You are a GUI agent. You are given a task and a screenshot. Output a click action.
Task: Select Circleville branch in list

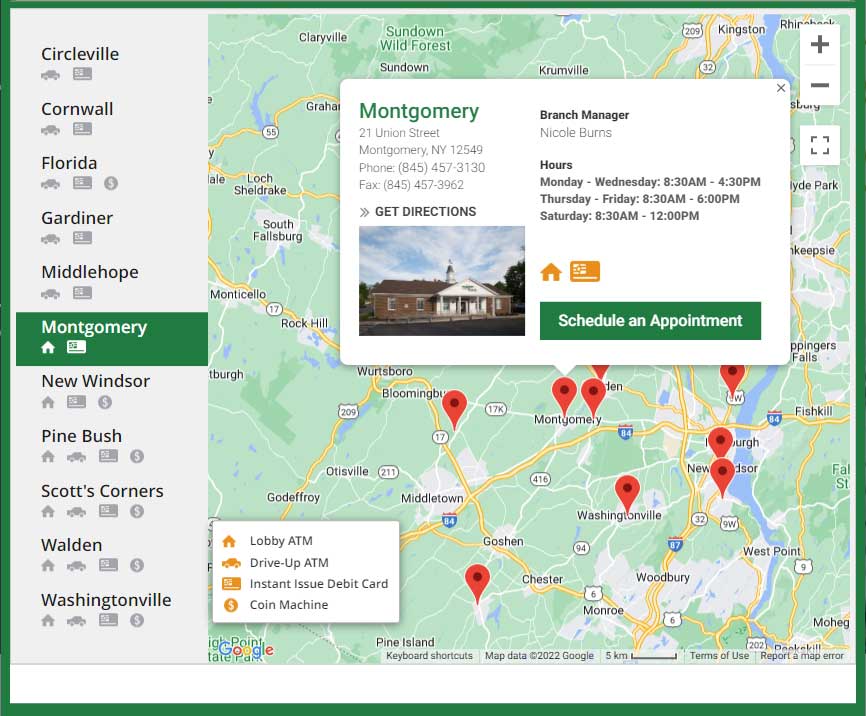coord(80,54)
